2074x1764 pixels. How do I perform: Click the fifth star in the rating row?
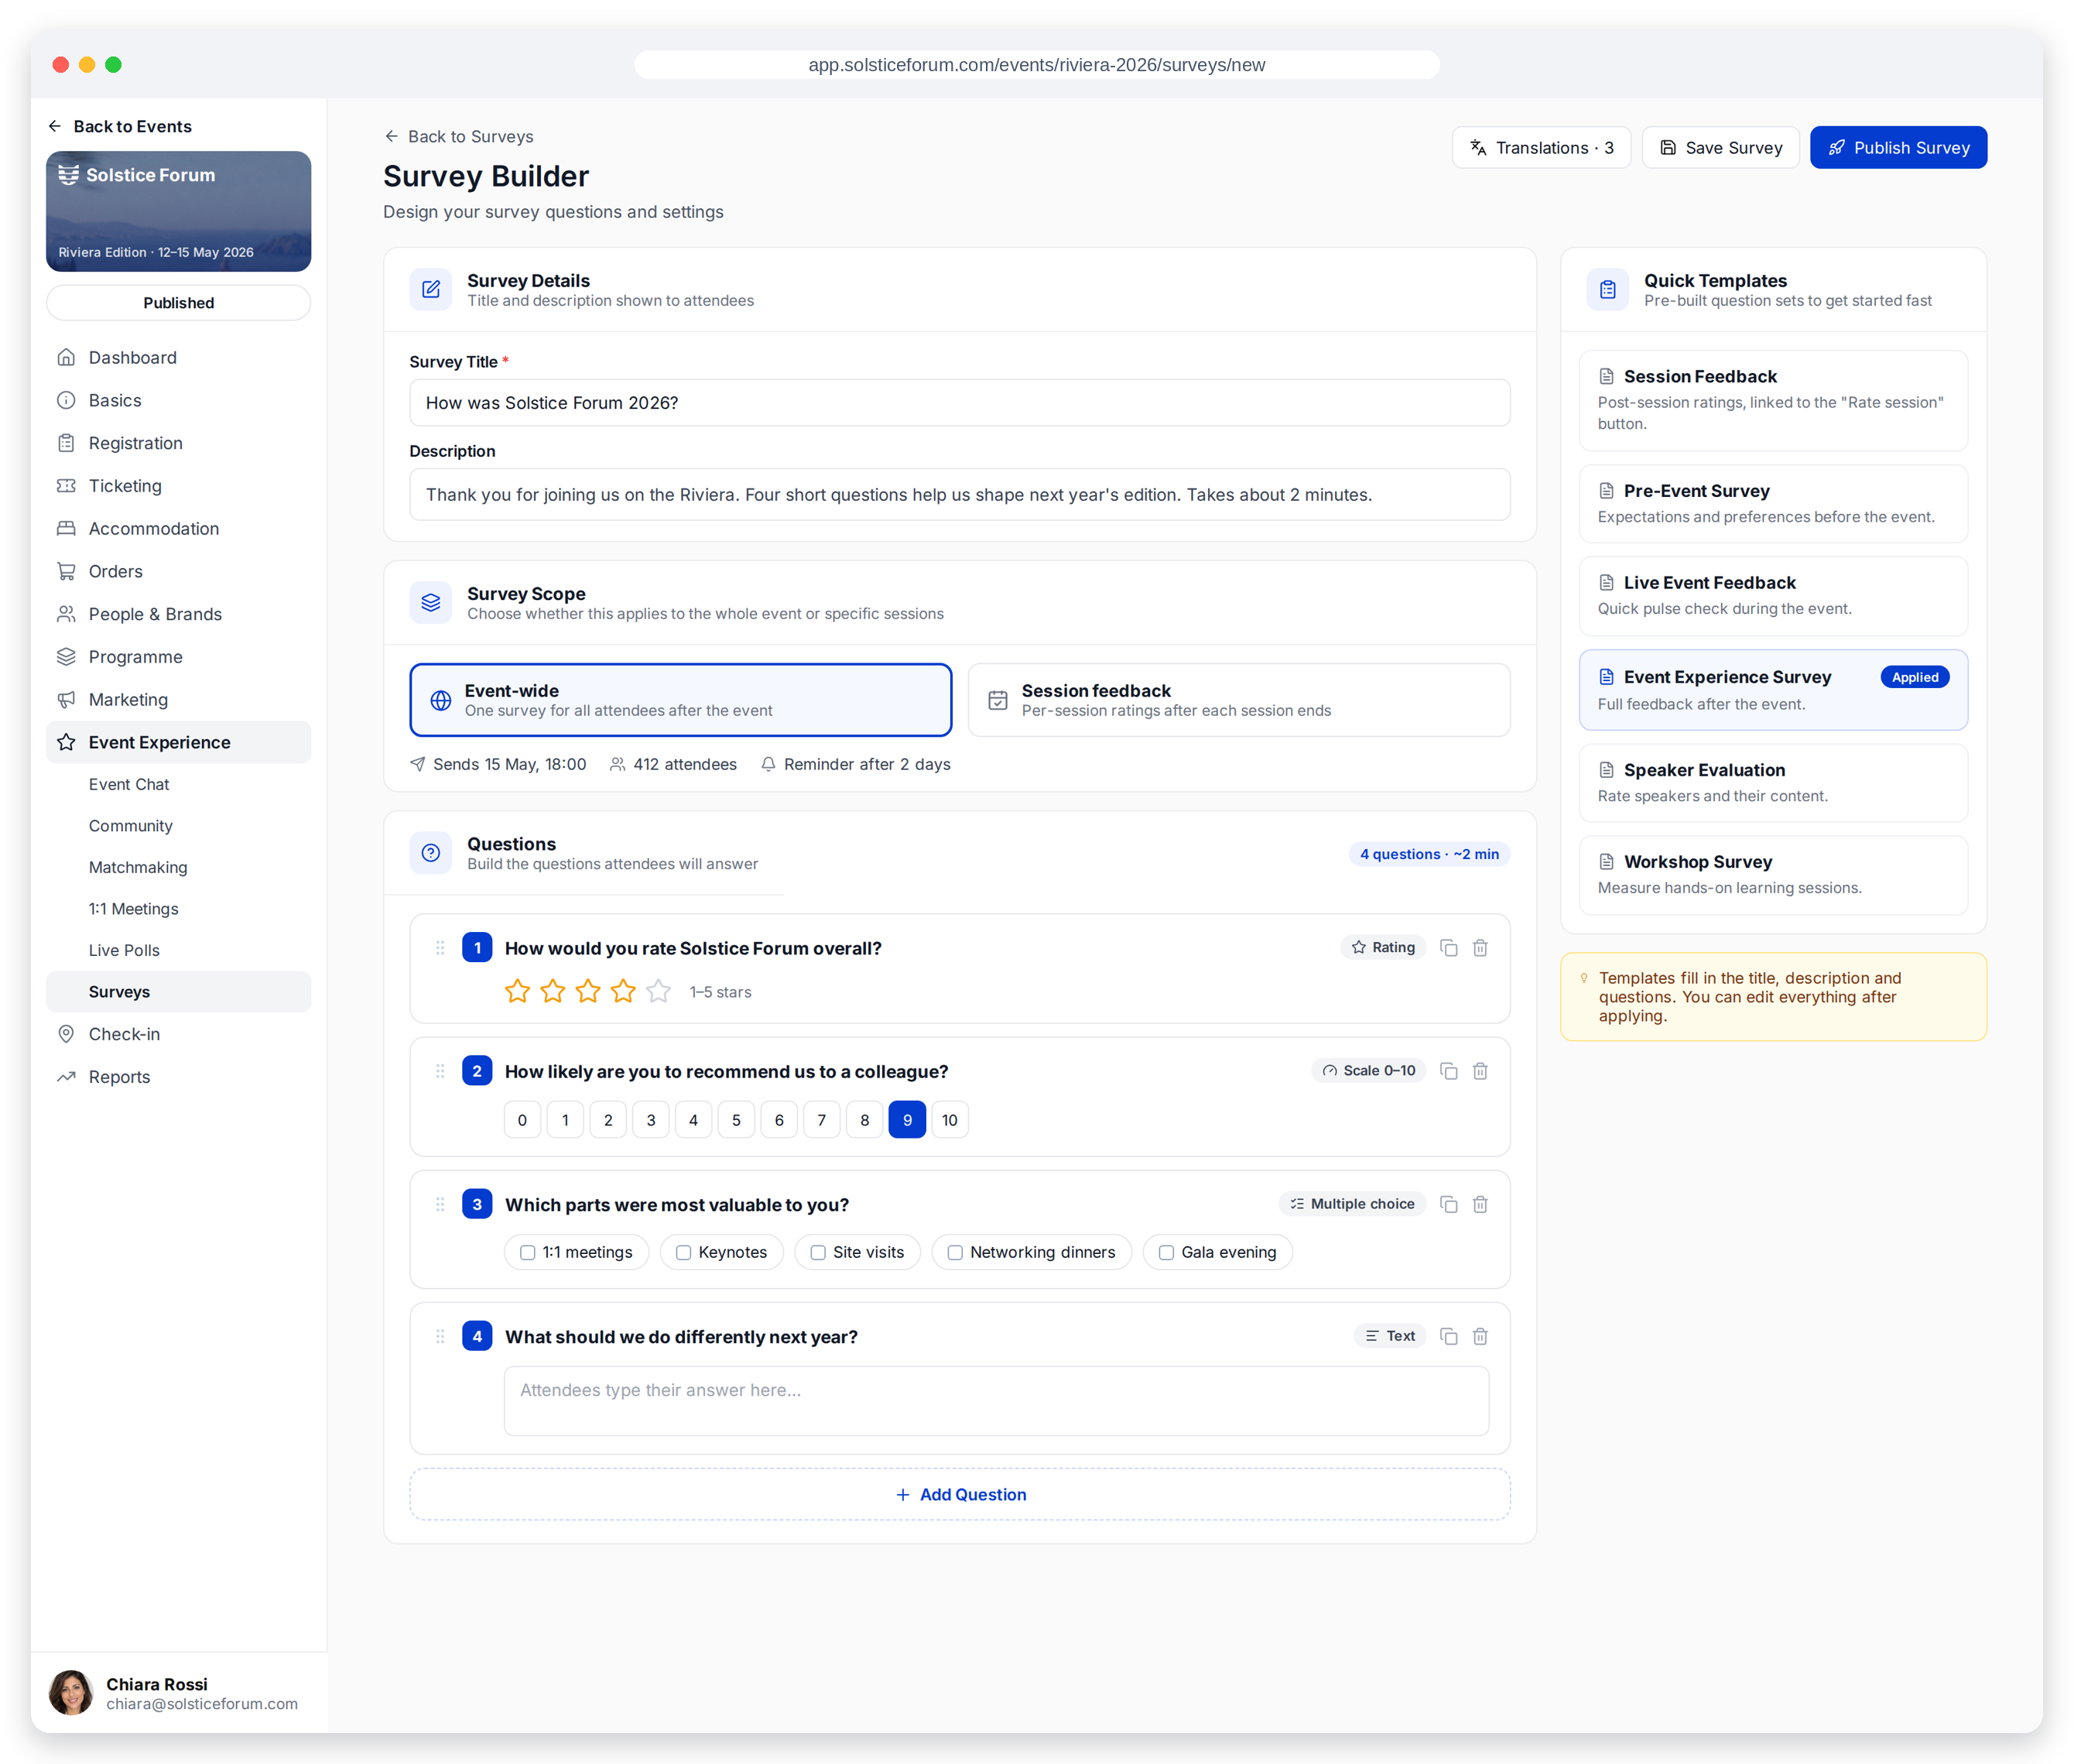(658, 991)
